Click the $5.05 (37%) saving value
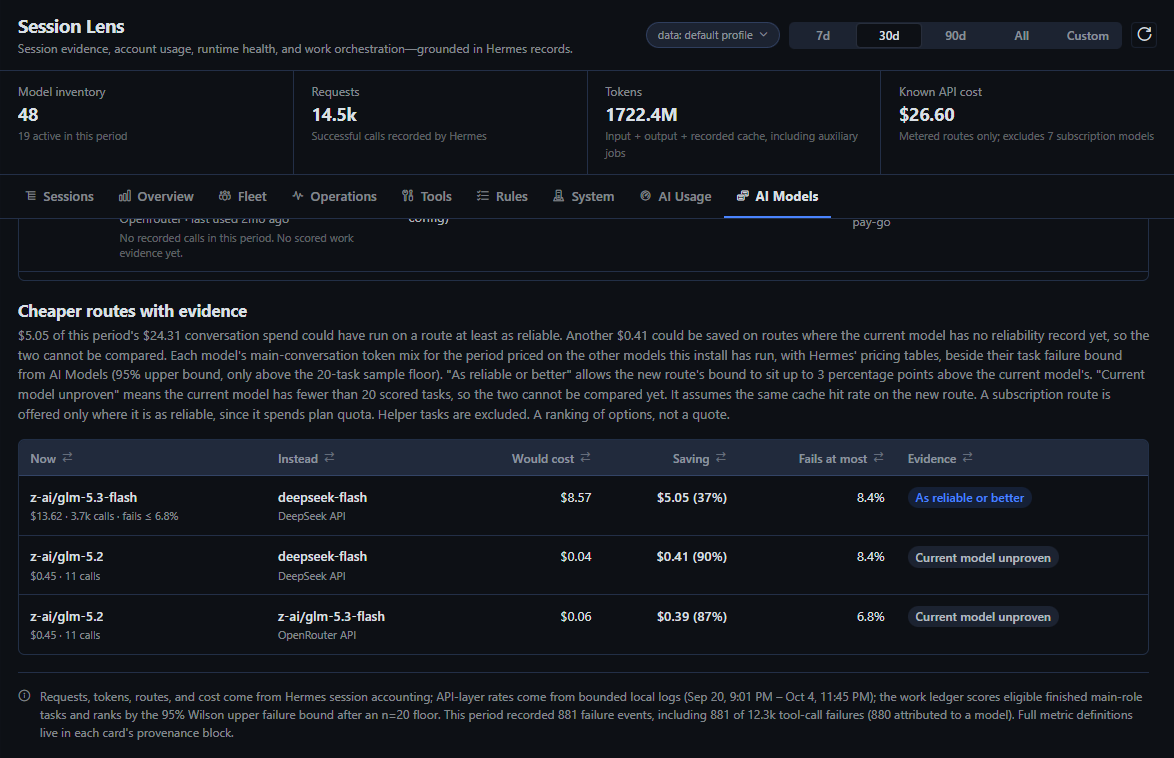The height and width of the screenshot is (758, 1174). [x=692, y=497]
